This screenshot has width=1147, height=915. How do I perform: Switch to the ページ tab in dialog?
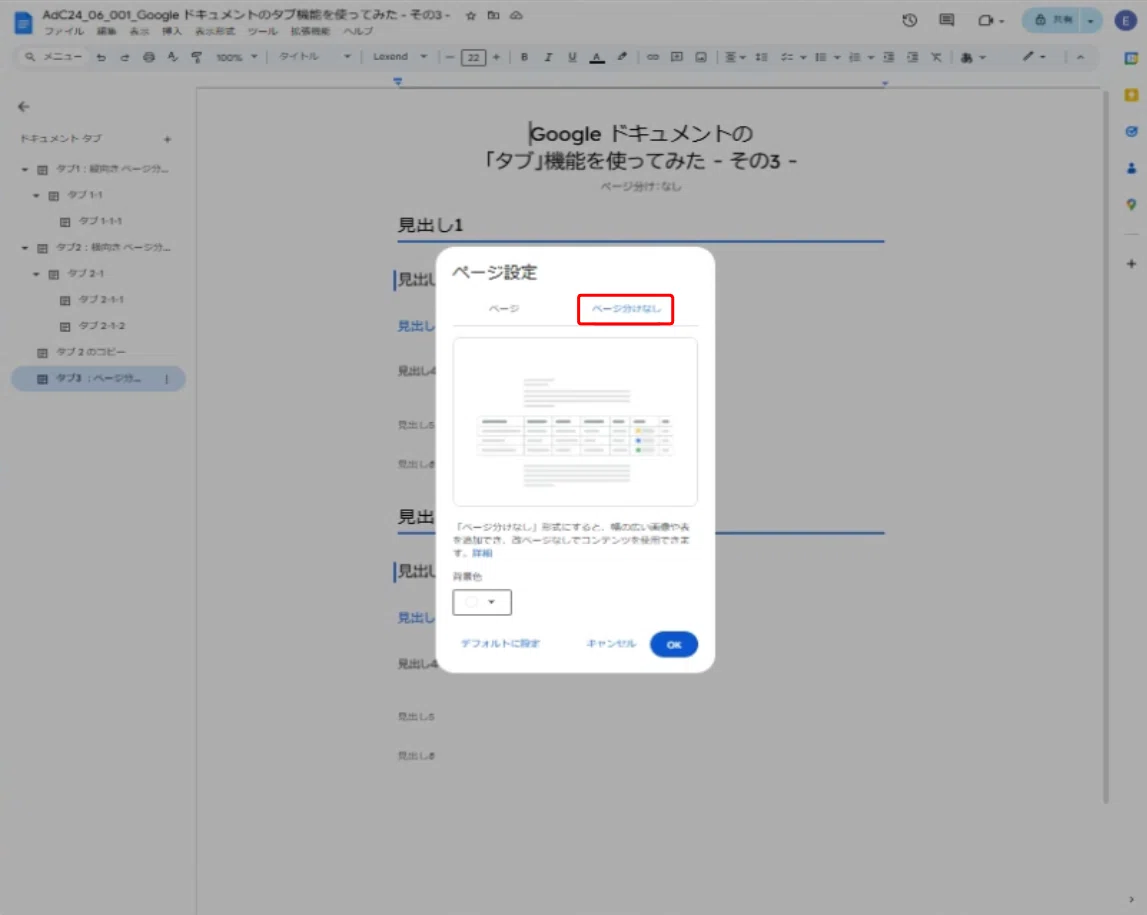[x=504, y=309]
